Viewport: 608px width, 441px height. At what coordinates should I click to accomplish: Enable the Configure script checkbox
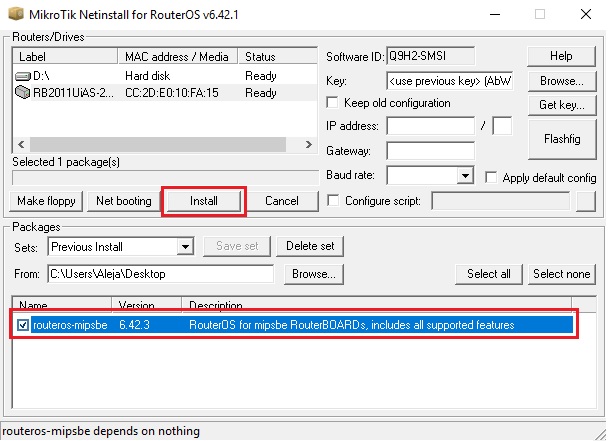click(333, 201)
